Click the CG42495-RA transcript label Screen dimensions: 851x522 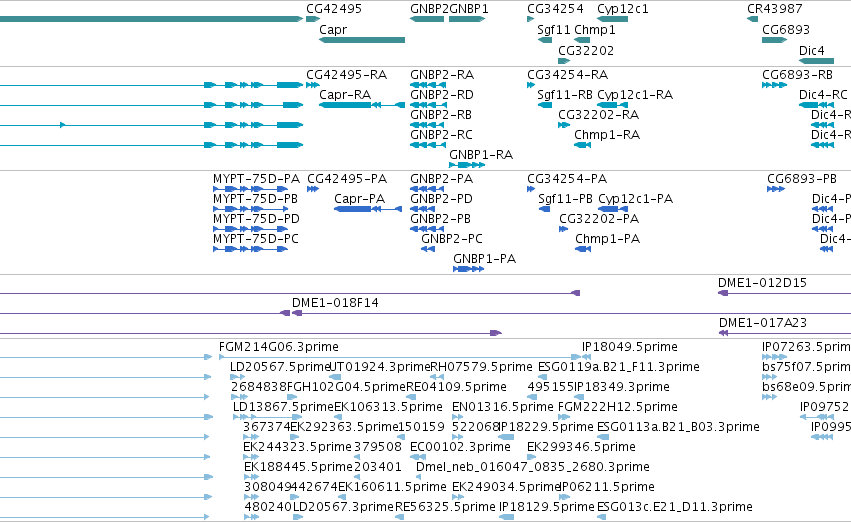pos(347,74)
